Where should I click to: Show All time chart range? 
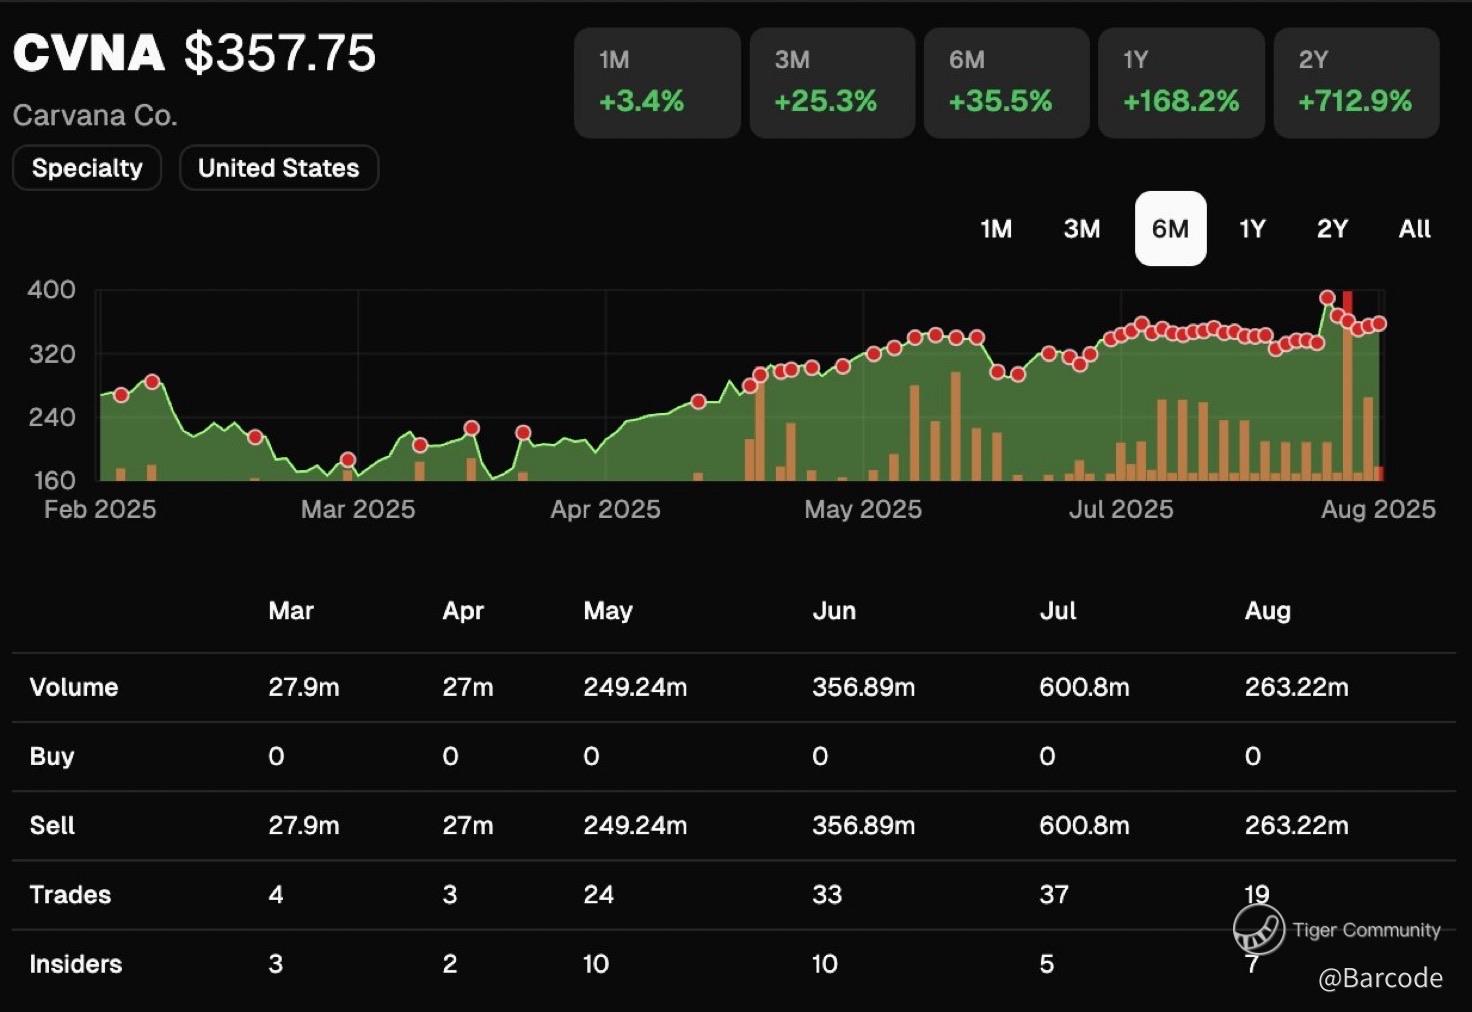click(x=1414, y=229)
